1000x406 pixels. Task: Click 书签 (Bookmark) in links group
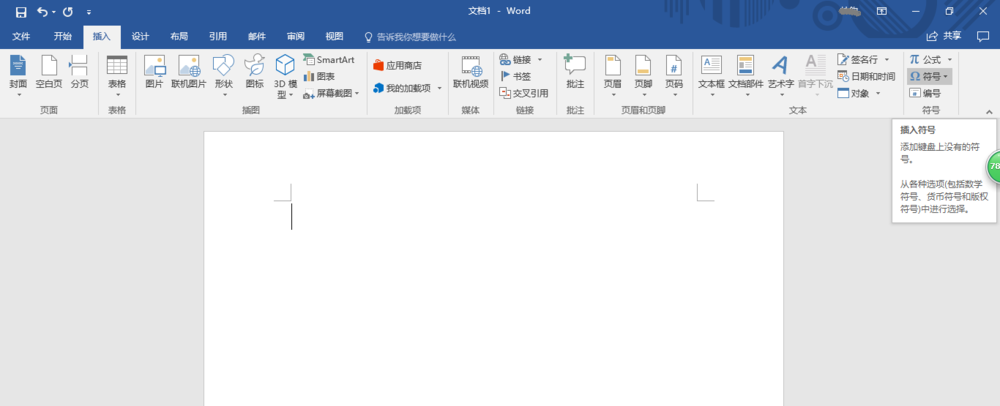tap(516, 76)
